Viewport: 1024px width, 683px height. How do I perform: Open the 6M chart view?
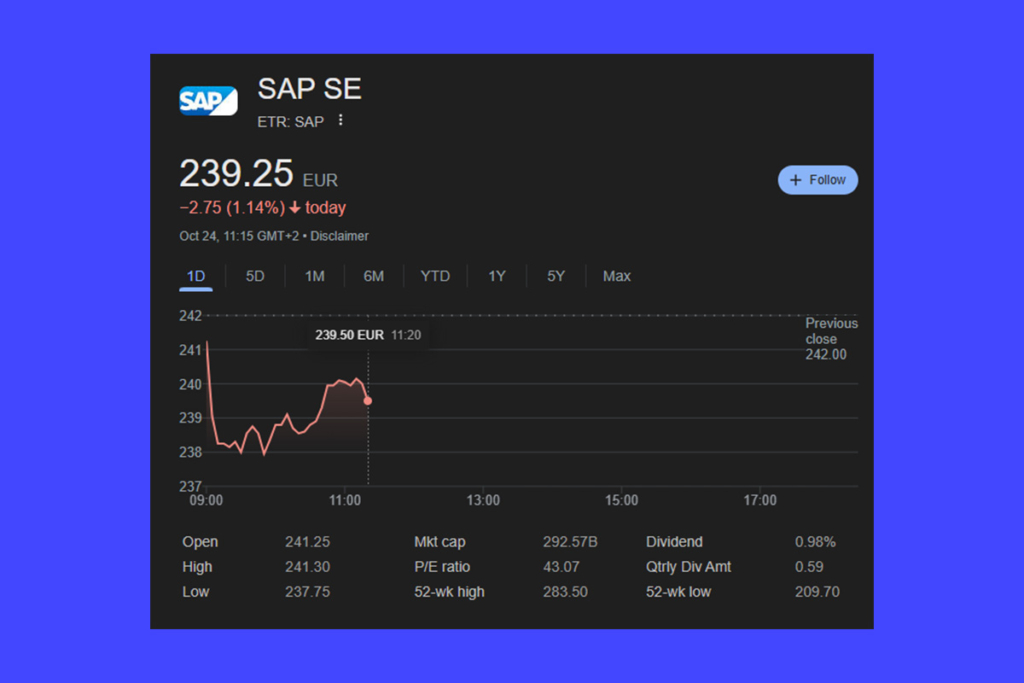tap(374, 276)
